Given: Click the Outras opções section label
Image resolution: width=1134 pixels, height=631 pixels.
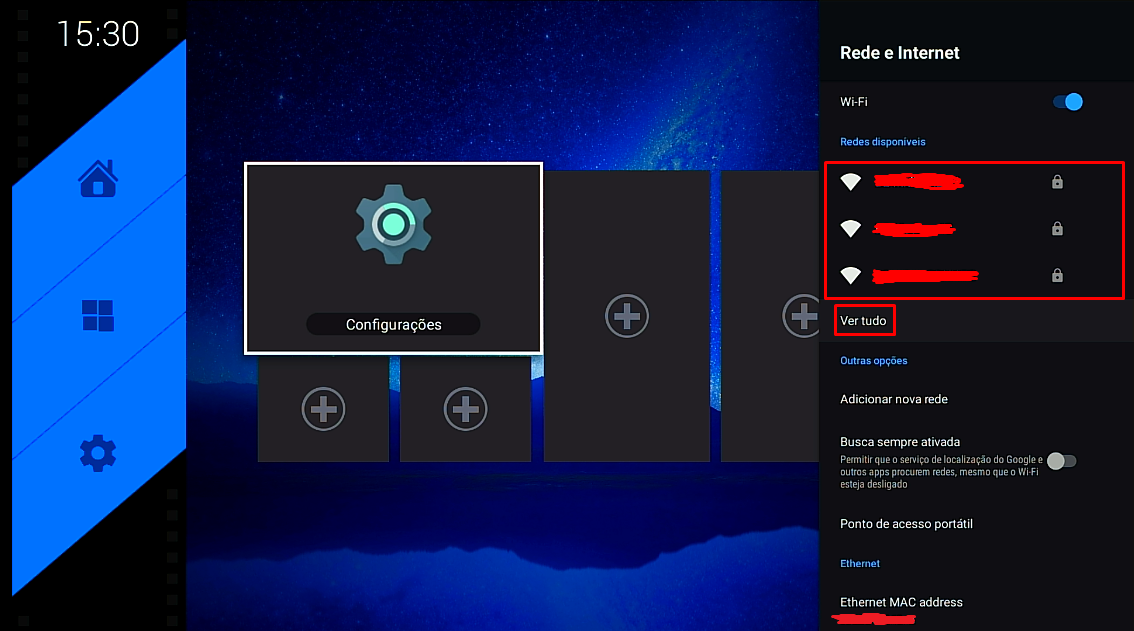Looking at the screenshot, I should point(874,360).
